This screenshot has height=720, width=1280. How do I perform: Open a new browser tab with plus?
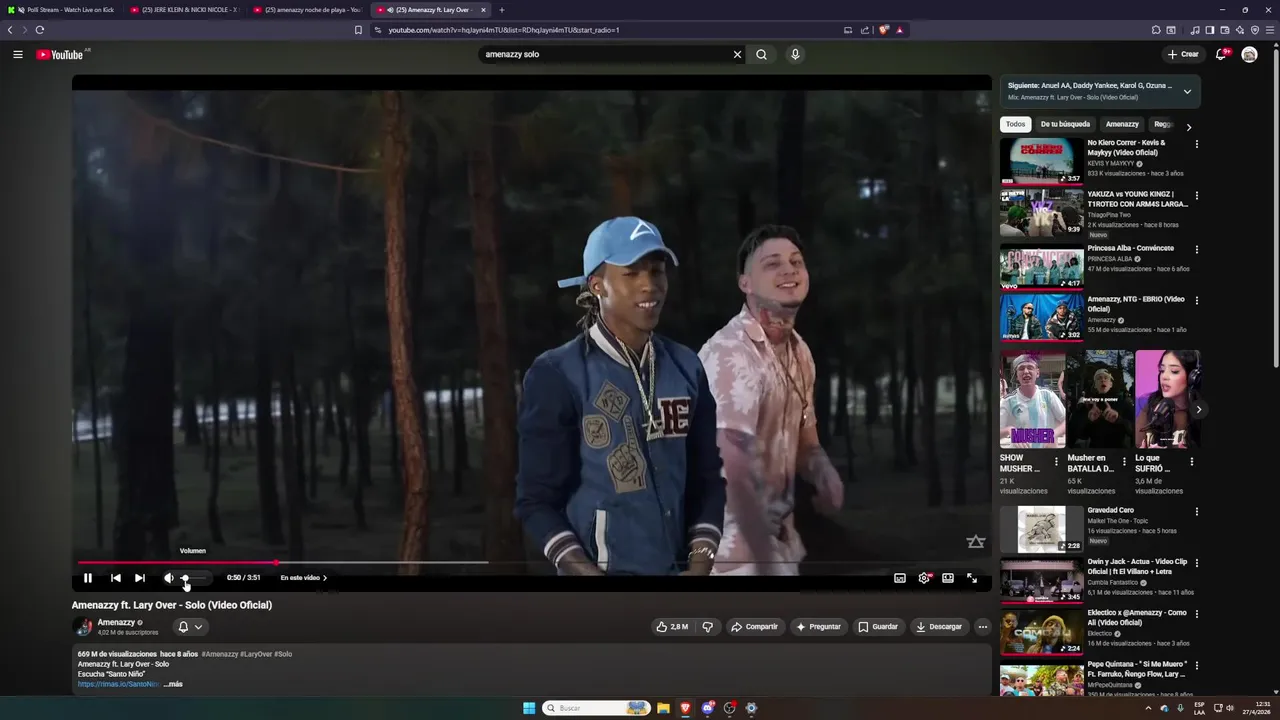[502, 10]
